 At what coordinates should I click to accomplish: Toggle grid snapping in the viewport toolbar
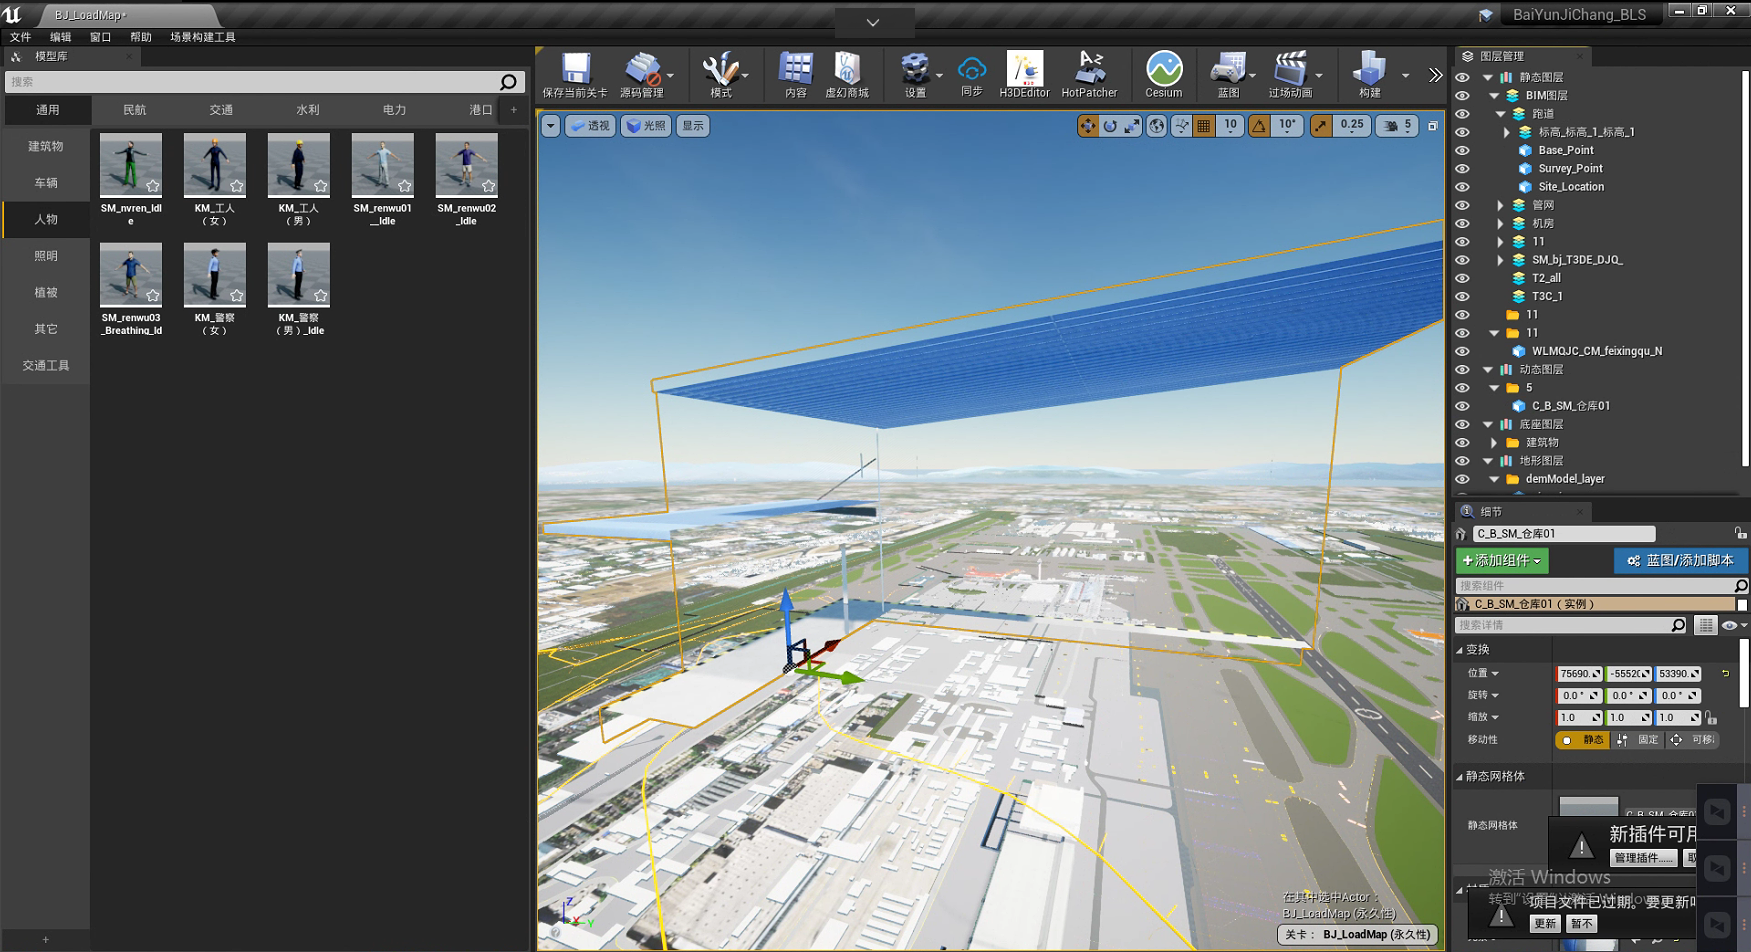pyautogui.click(x=1204, y=126)
